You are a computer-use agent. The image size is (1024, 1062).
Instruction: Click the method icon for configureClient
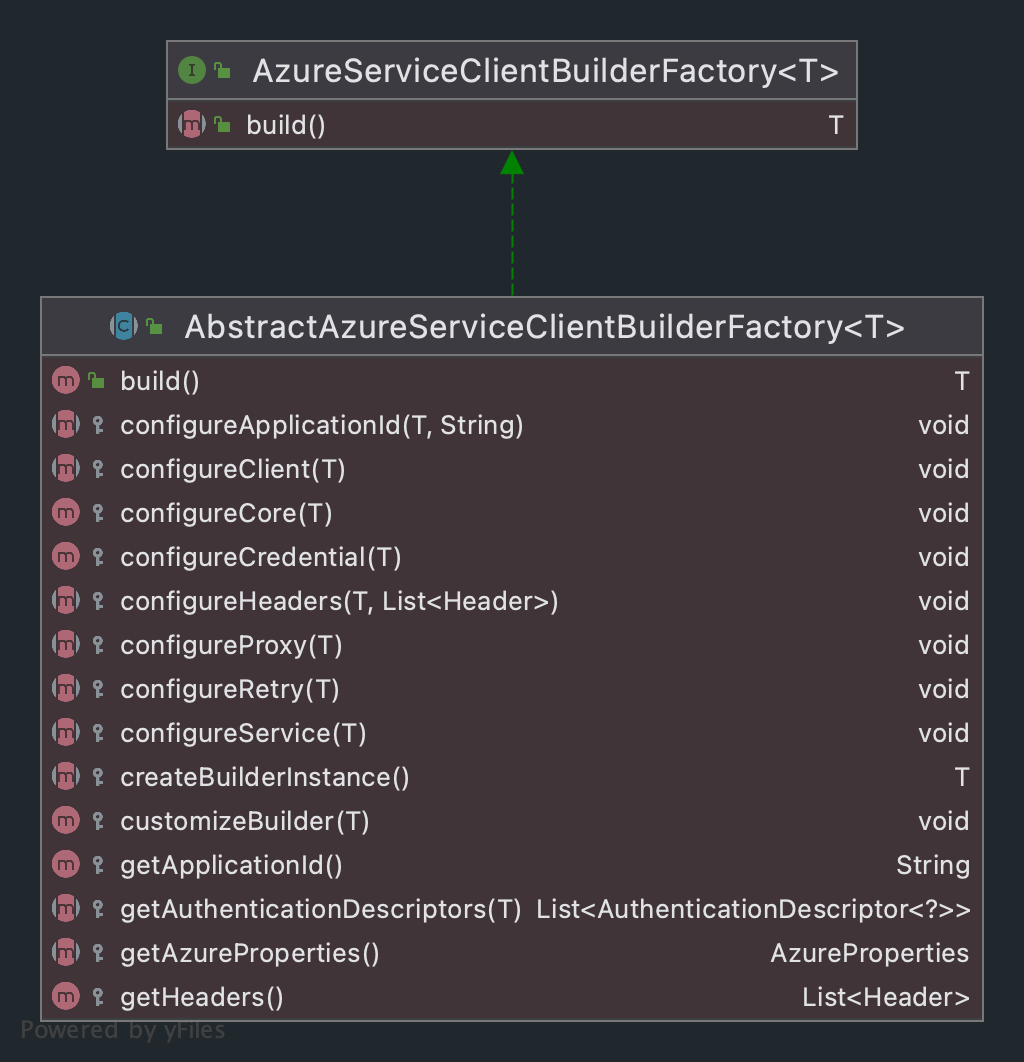(66, 469)
